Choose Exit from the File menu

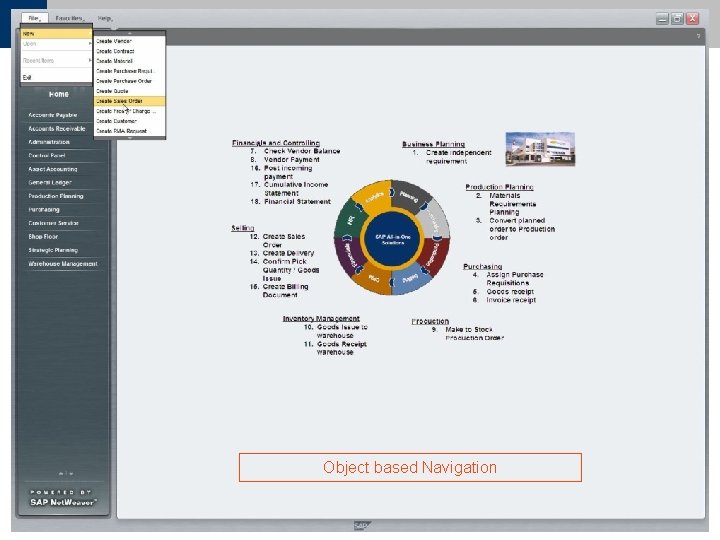click(x=56, y=77)
